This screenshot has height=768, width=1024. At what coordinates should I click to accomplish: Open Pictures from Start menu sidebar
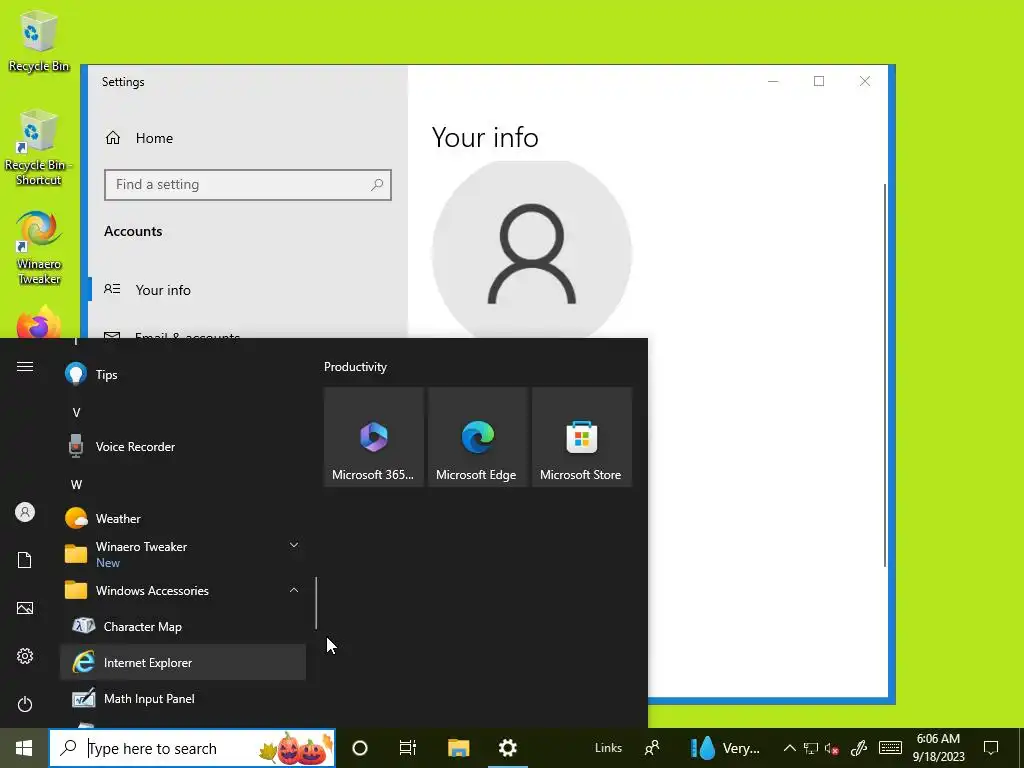pyautogui.click(x=25, y=608)
